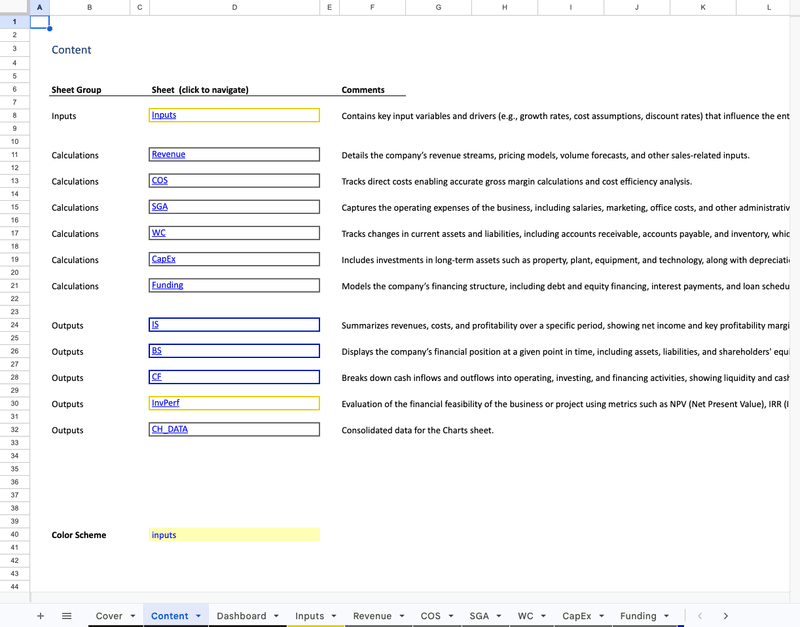Switch to the Dashboard sheet tab
Screen dimensions: 800x627
coord(241,616)
